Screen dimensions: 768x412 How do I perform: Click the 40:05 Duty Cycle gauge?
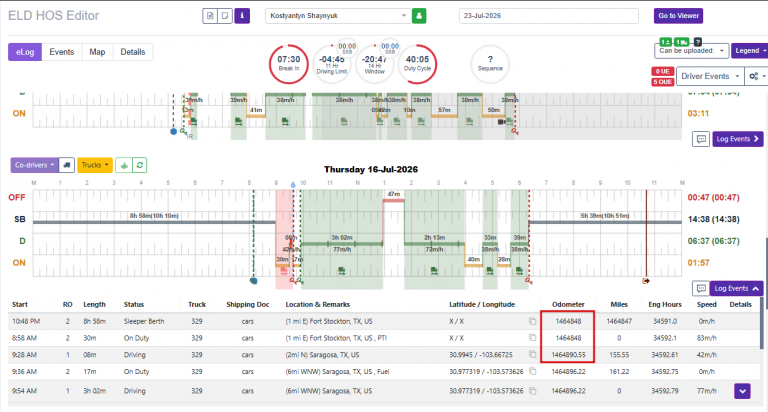(417, 64)
